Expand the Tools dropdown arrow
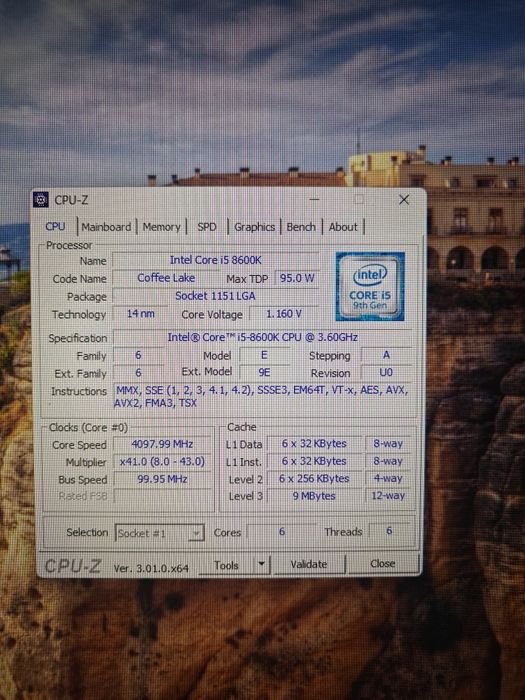Screen dimensions: 525x700 click(262, 564)
